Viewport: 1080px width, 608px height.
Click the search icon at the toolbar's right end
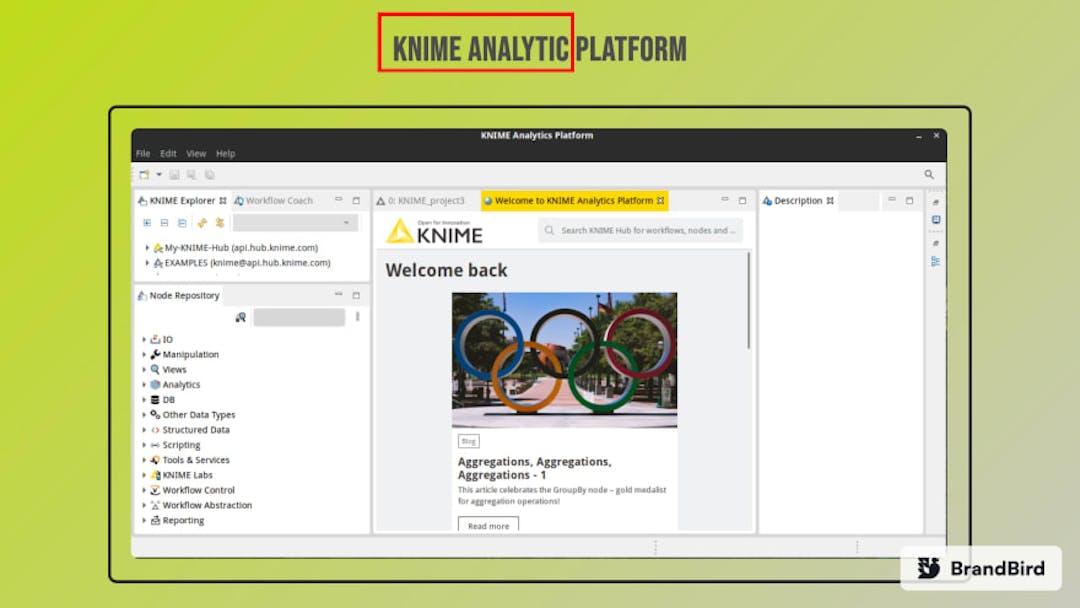[930, 173]
